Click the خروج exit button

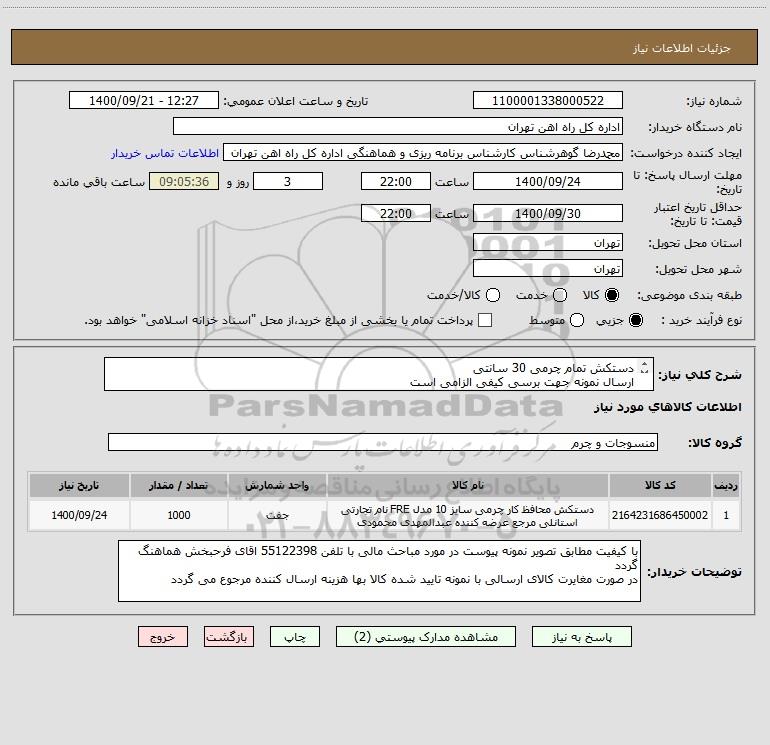tap(163, 637)
